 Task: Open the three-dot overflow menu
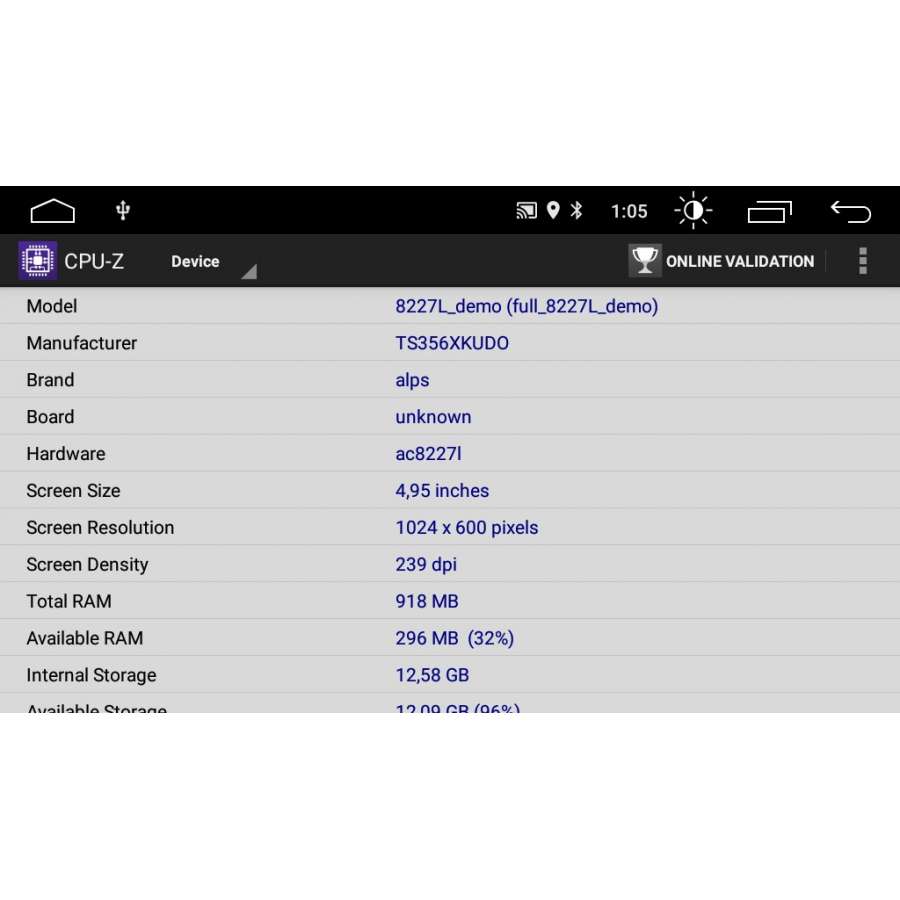[863, 261]
